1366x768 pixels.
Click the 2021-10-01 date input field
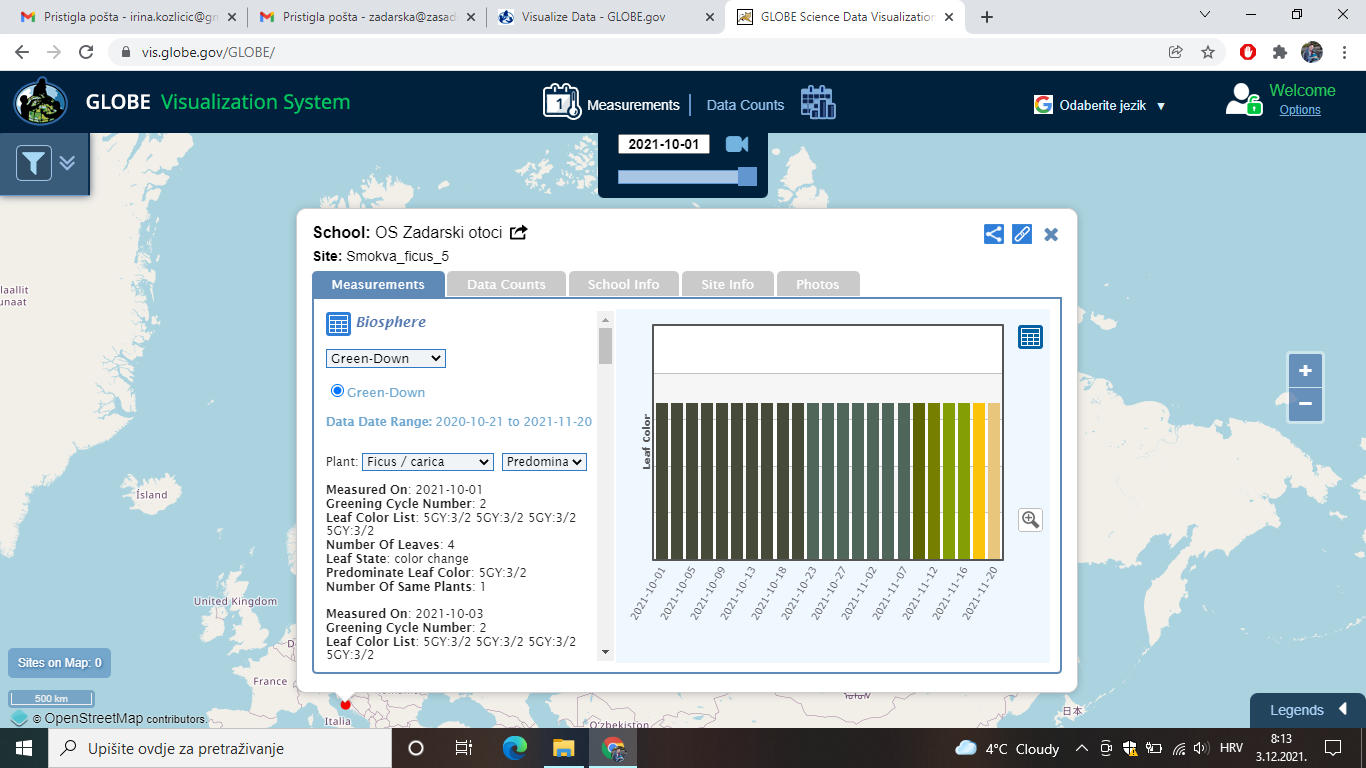pyautogui.click(x=664, y=144)
